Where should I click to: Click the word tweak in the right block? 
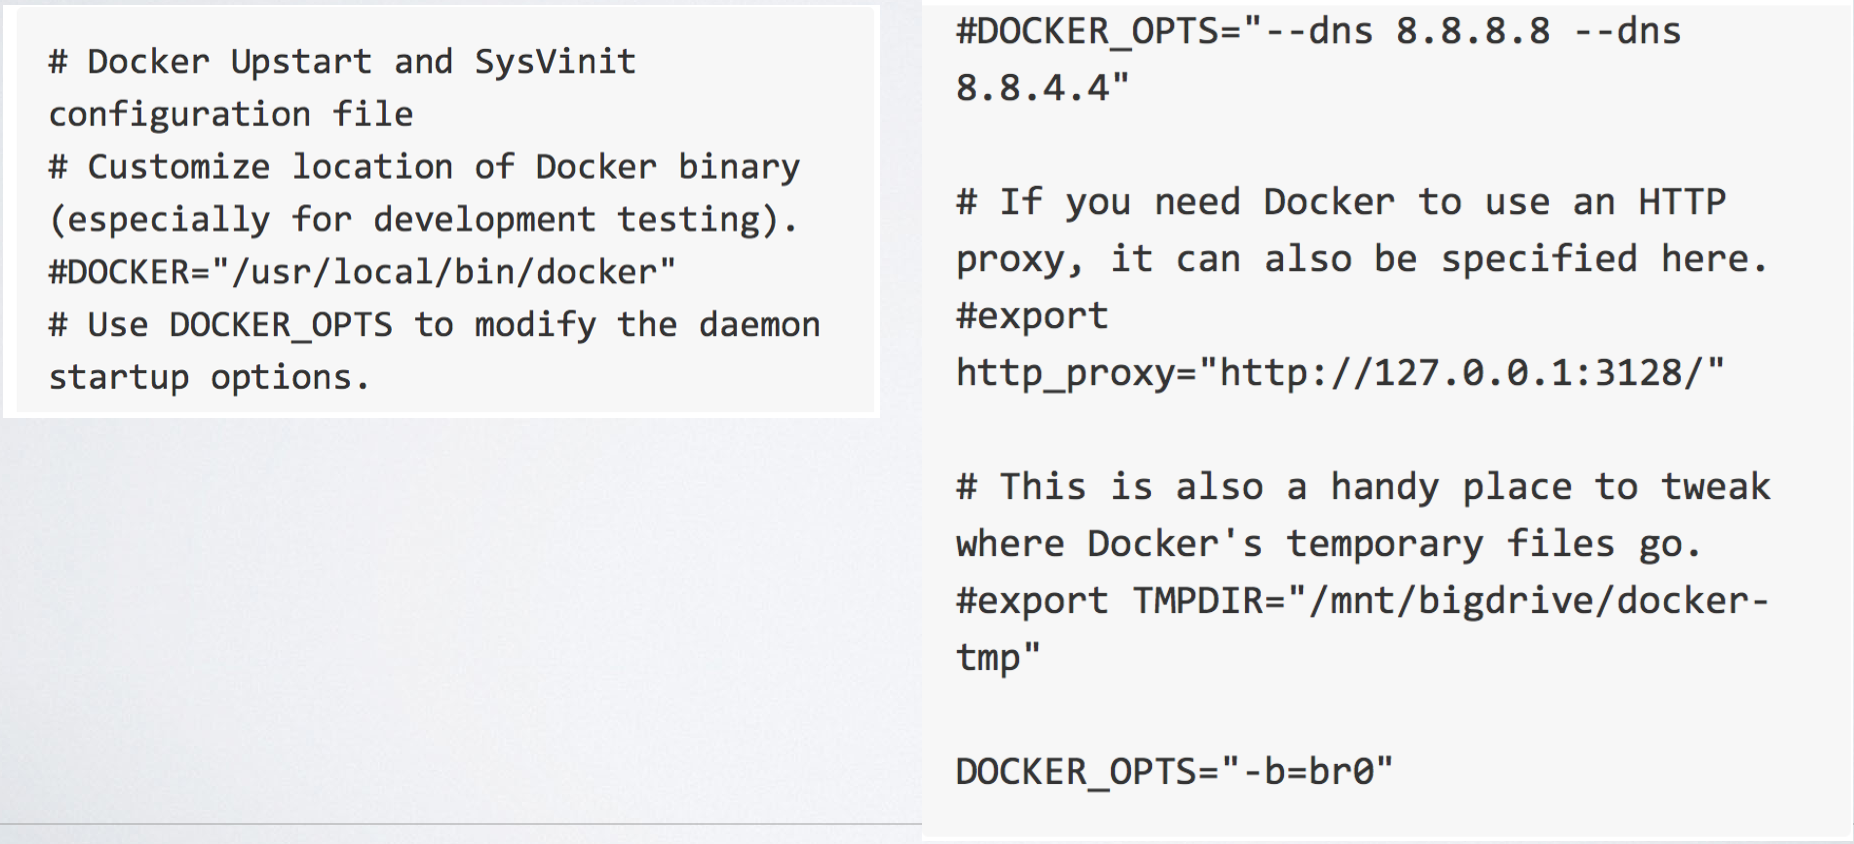pos(1715,487)
